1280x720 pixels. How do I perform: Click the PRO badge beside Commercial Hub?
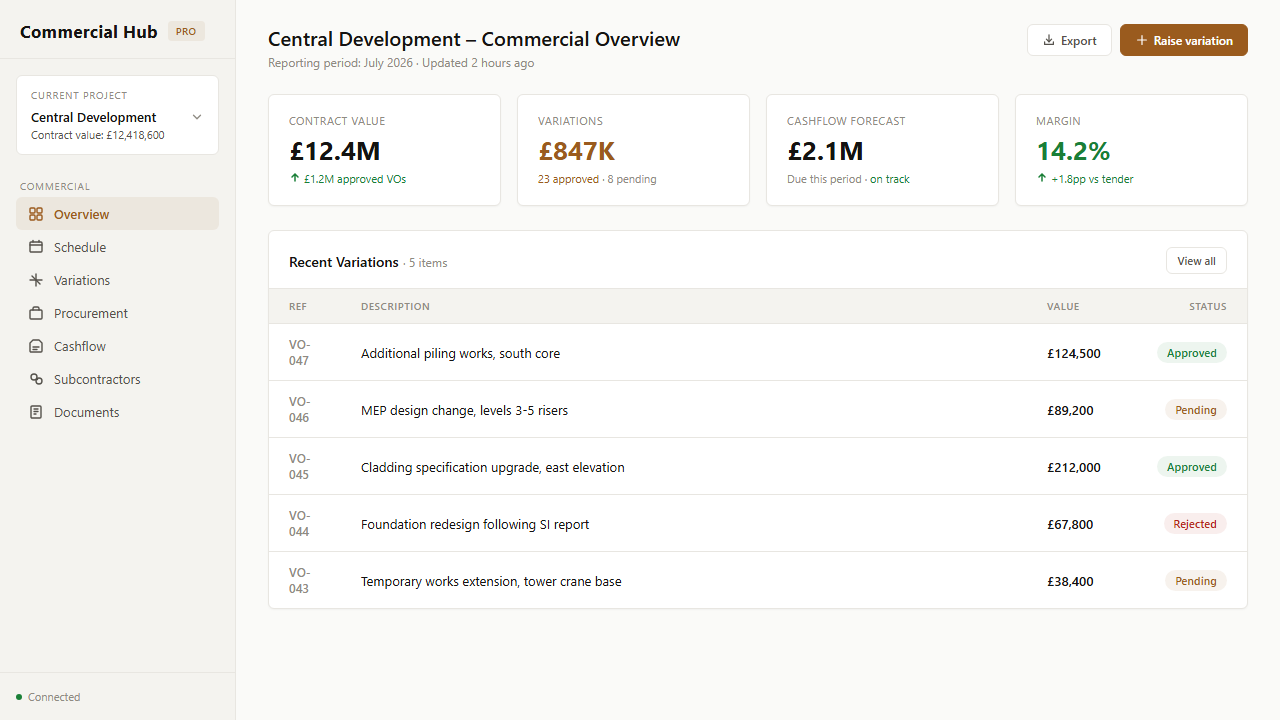click(186, 32)
